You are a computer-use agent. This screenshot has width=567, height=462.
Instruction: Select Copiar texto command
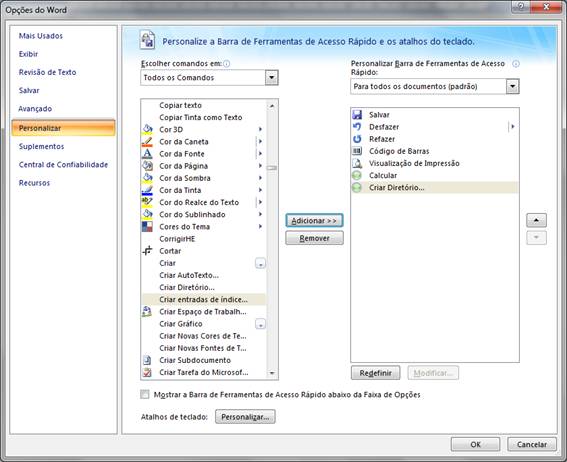(204, 105)
